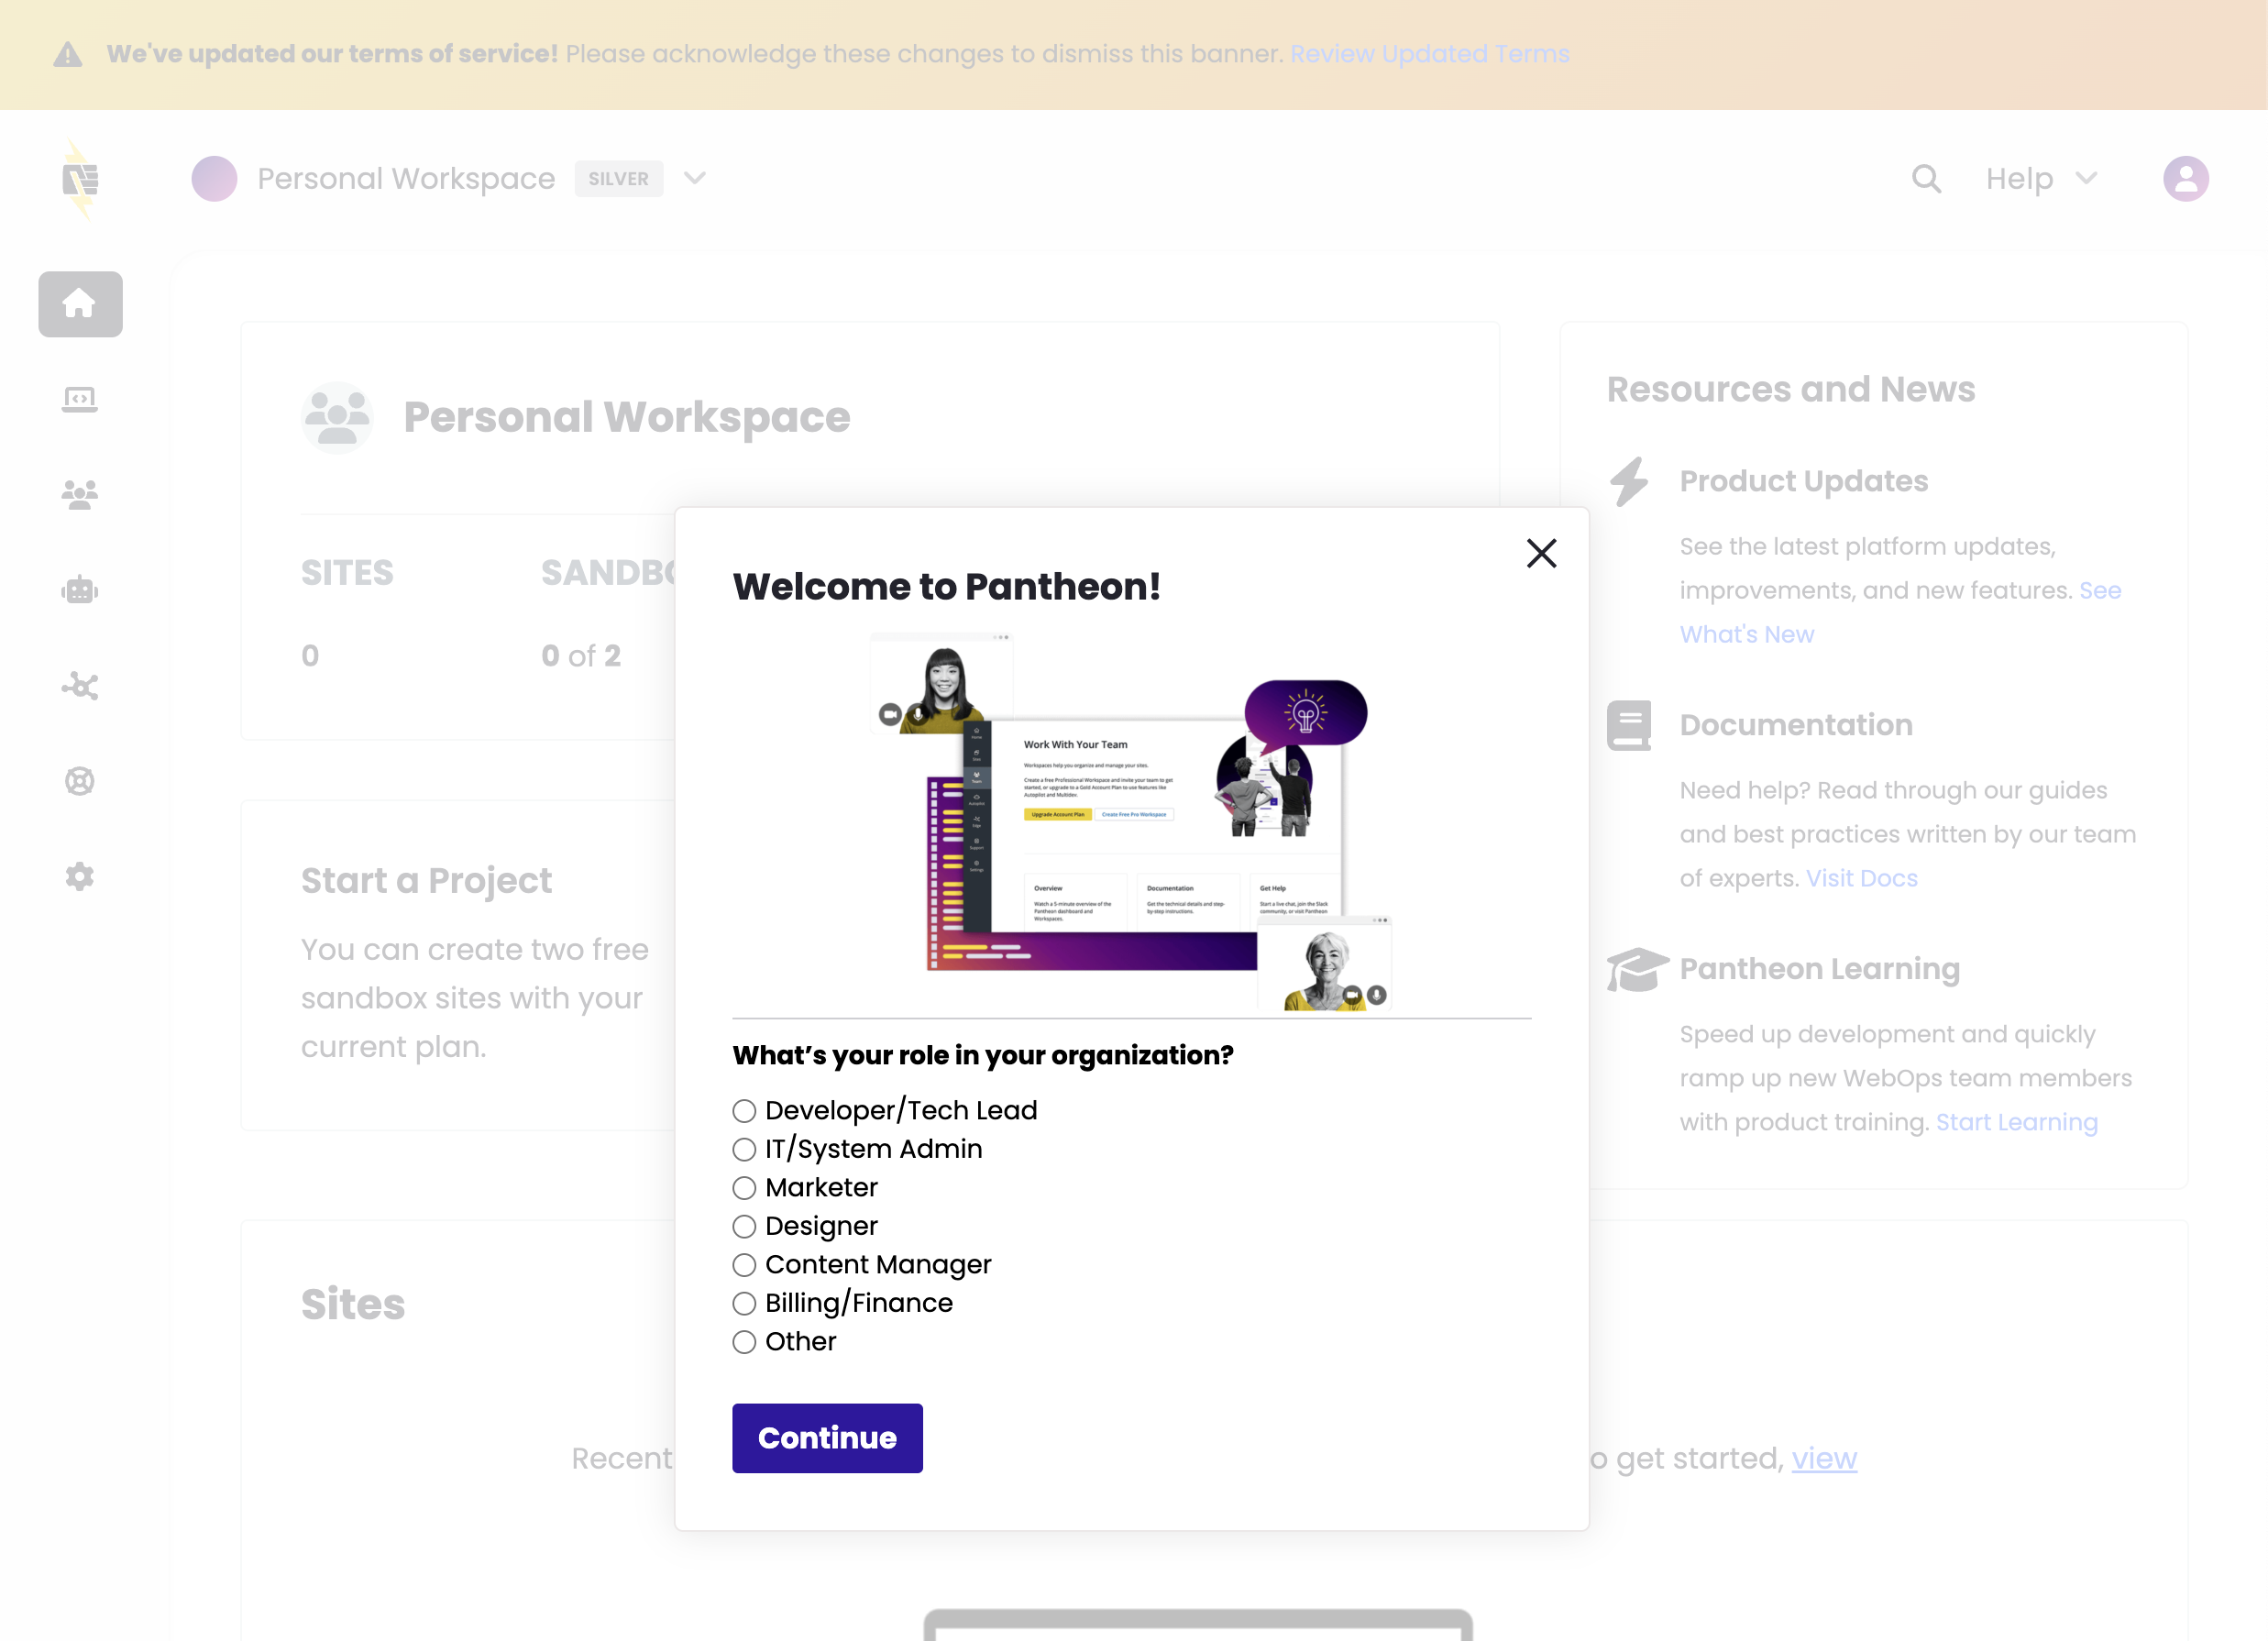Expand the workspace switcher chevron

pos(695,179)
